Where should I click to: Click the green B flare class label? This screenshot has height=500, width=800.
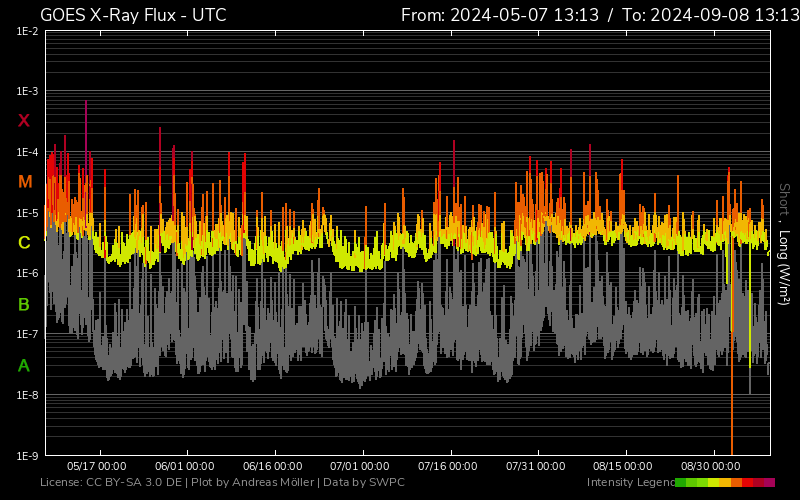[24, 304]
